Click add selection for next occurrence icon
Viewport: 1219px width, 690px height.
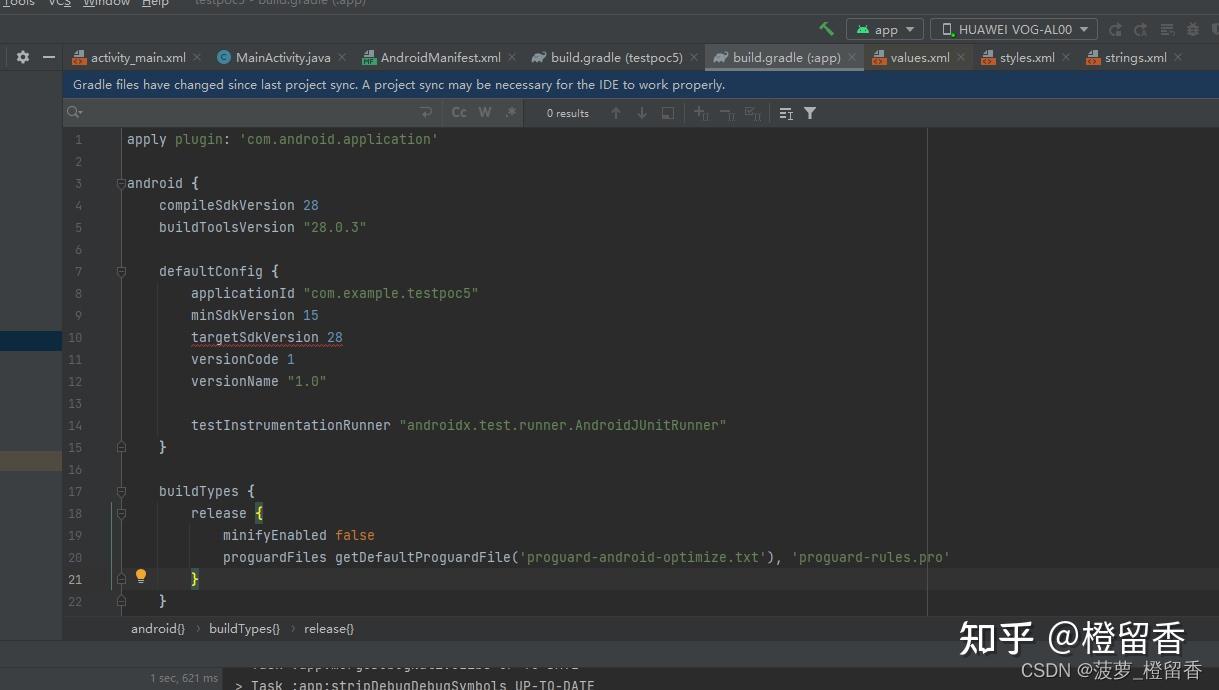click(701, 113)
